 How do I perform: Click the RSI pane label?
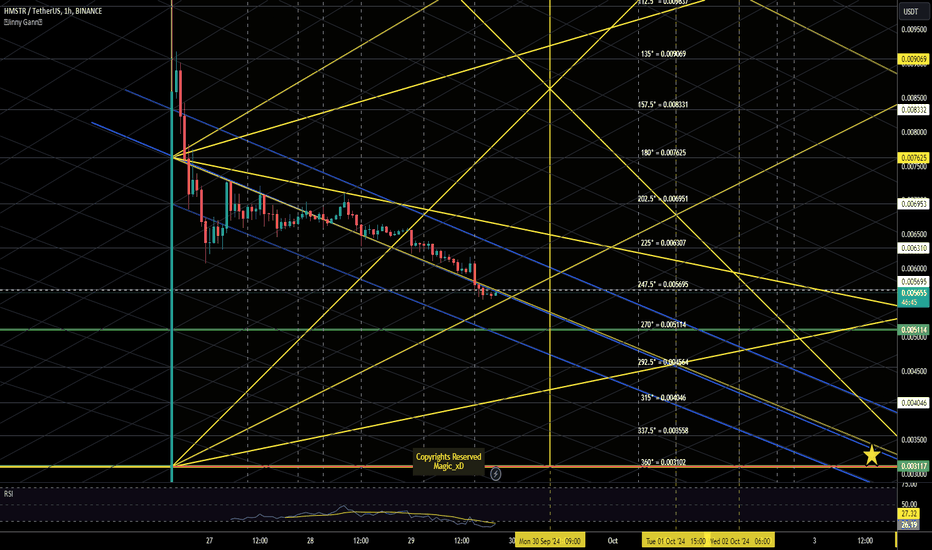click(8, 494)
